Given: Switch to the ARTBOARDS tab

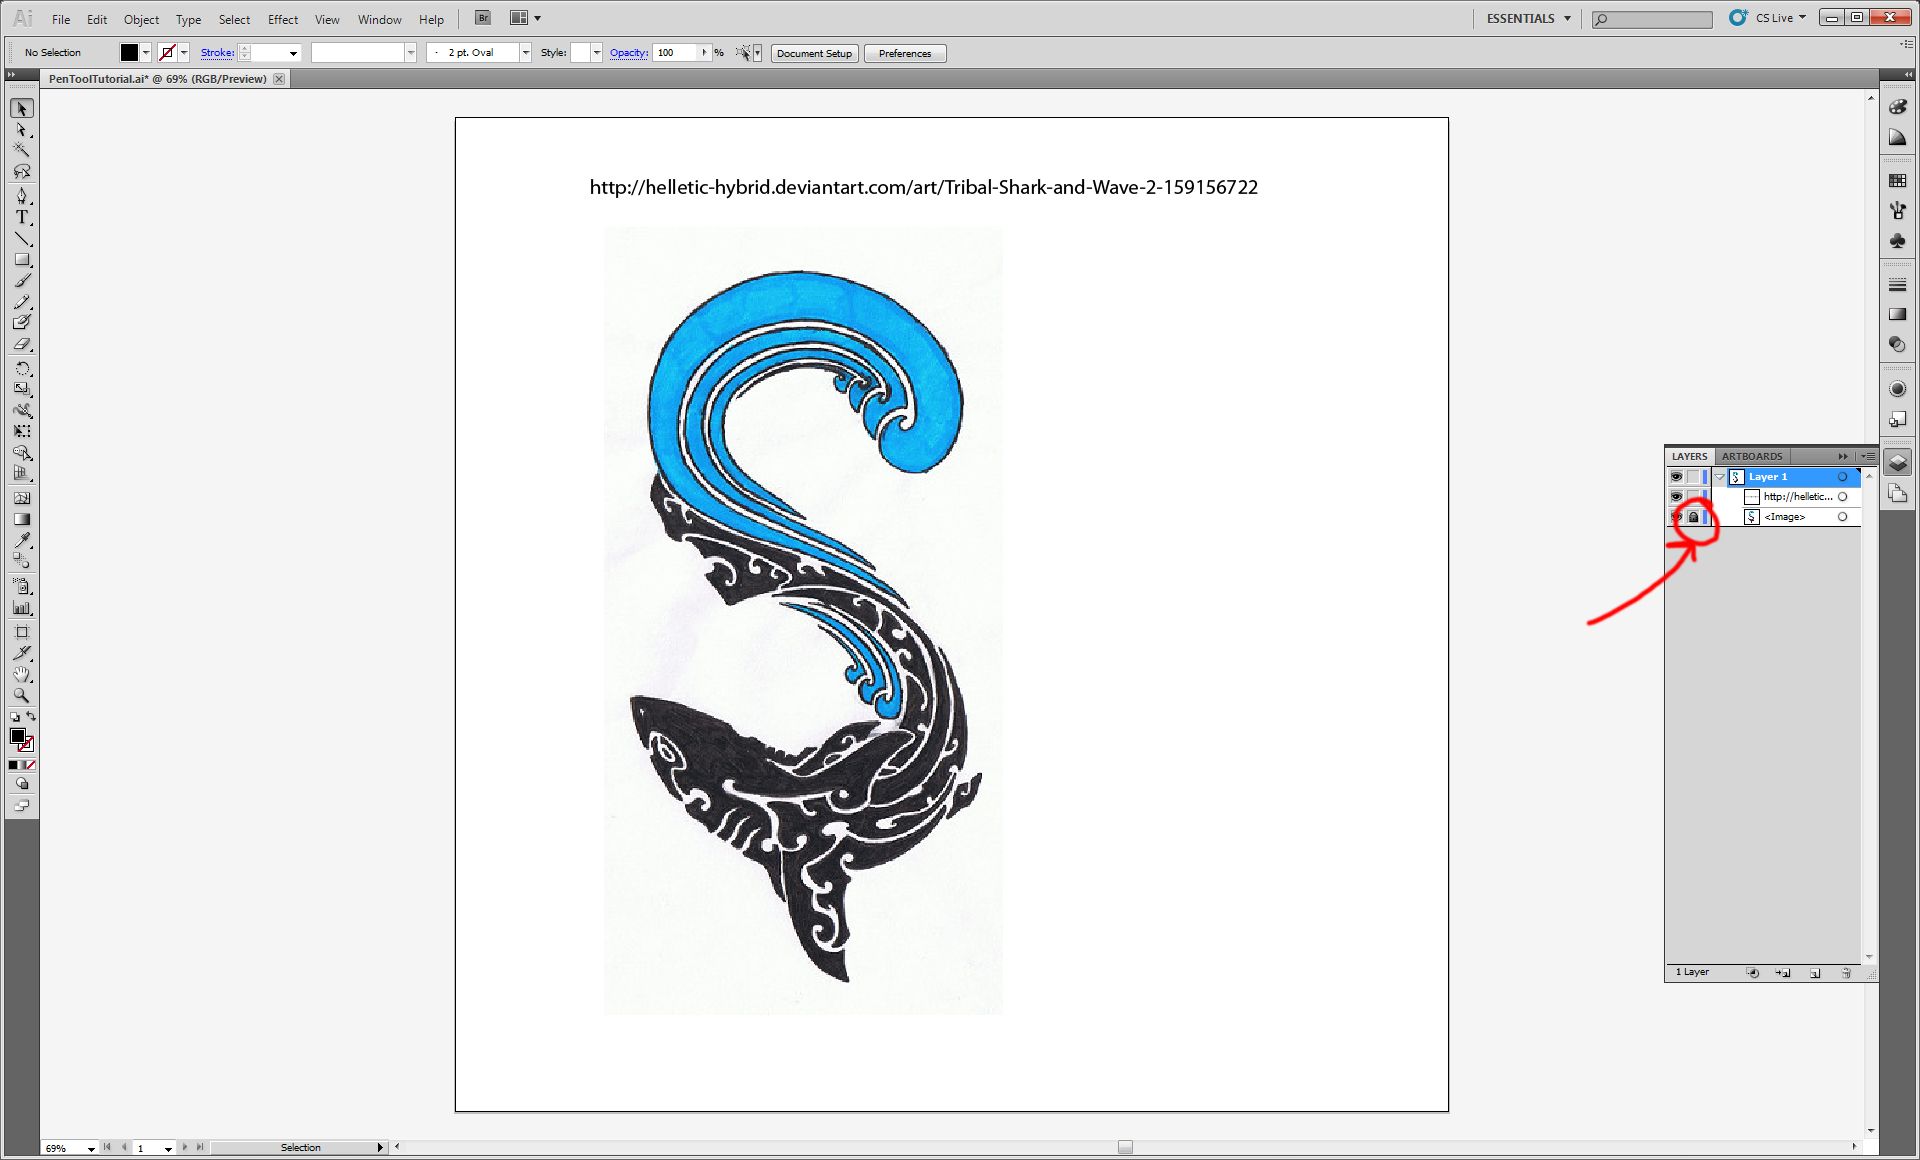Looking at the screenshot, I should (1751, 456).
